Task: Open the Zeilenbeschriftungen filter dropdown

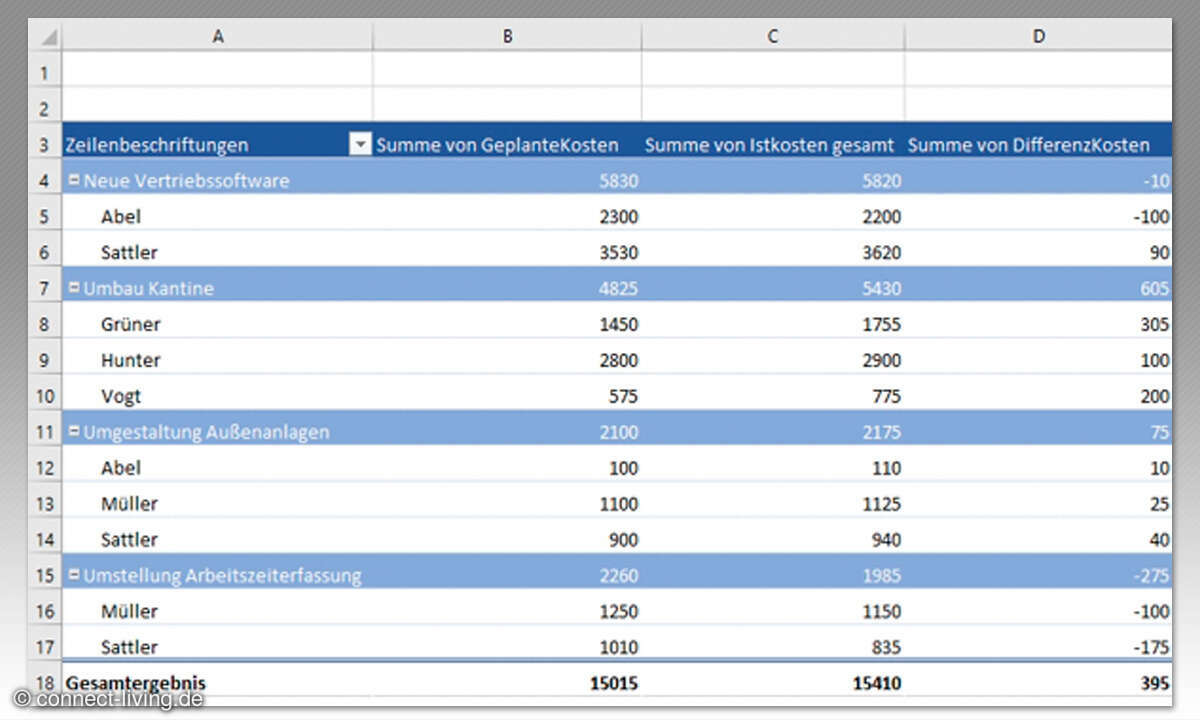Action: (360, 145)
